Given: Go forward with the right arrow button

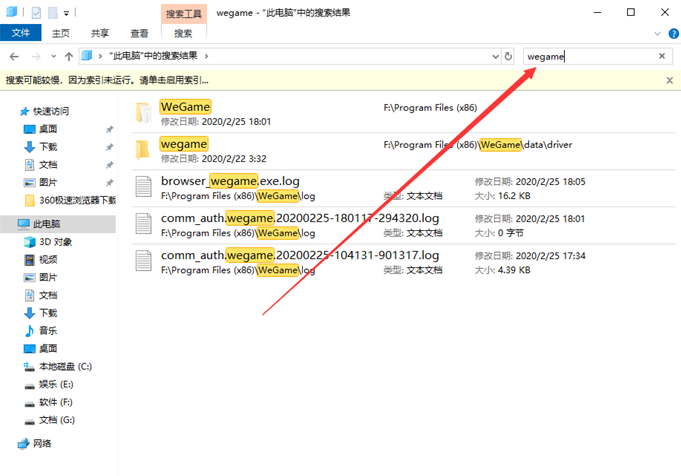Looking at the screenshot, I should point(36,56).
